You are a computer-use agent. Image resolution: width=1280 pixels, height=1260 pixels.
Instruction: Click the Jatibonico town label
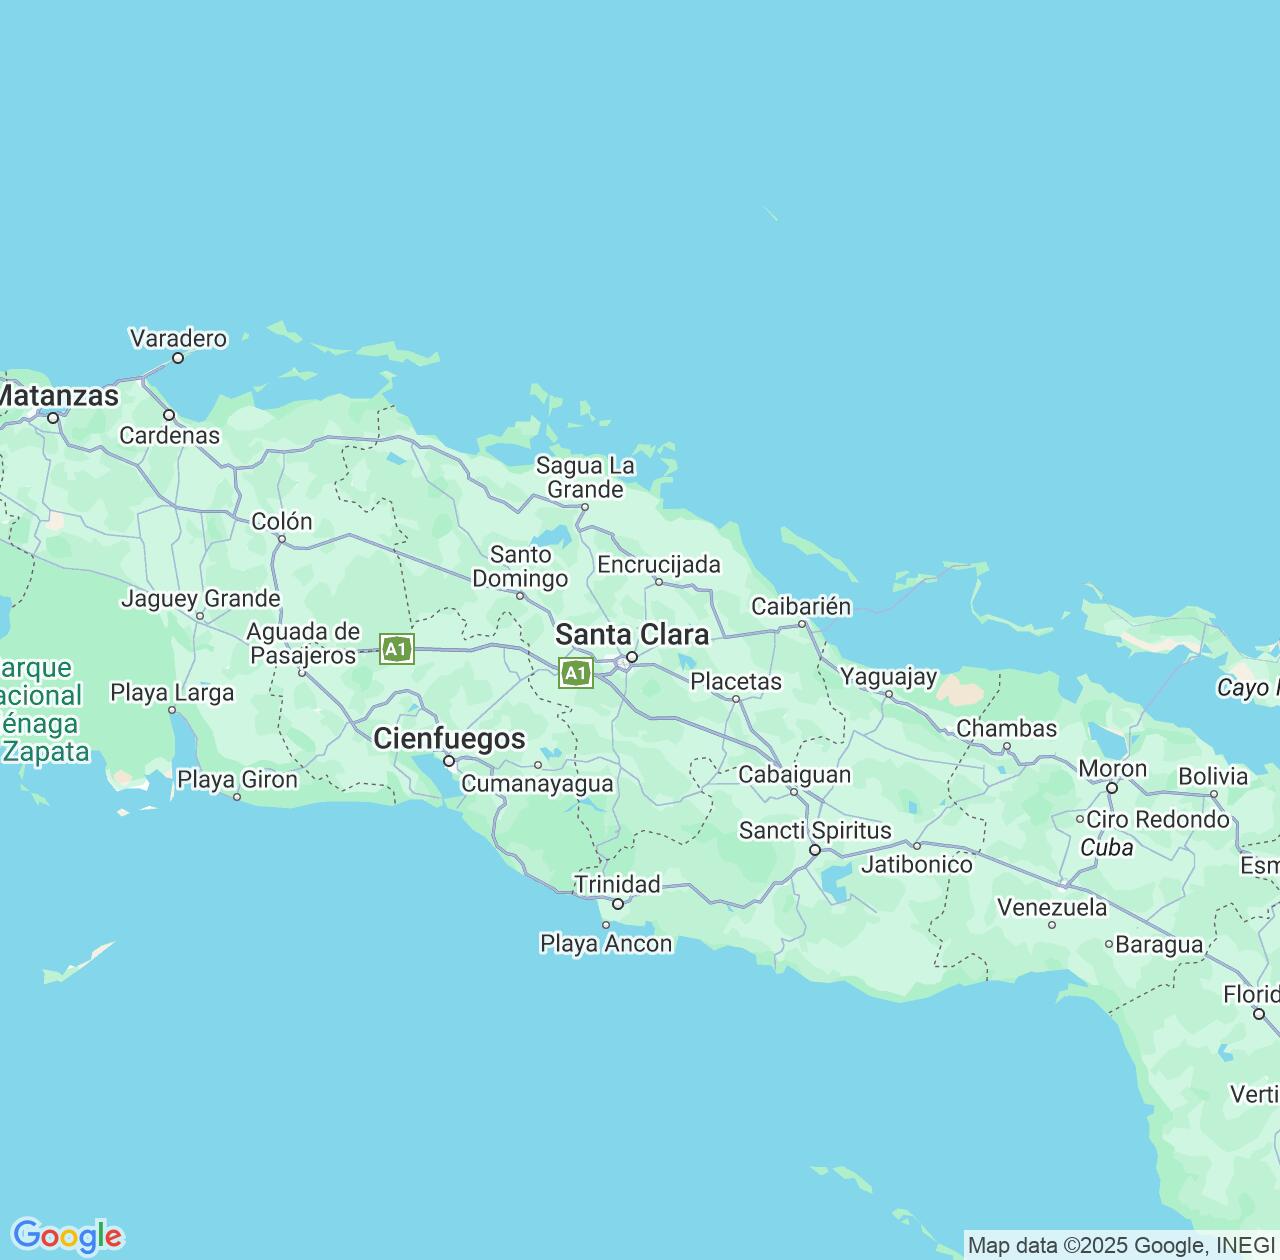click(916, 864)
